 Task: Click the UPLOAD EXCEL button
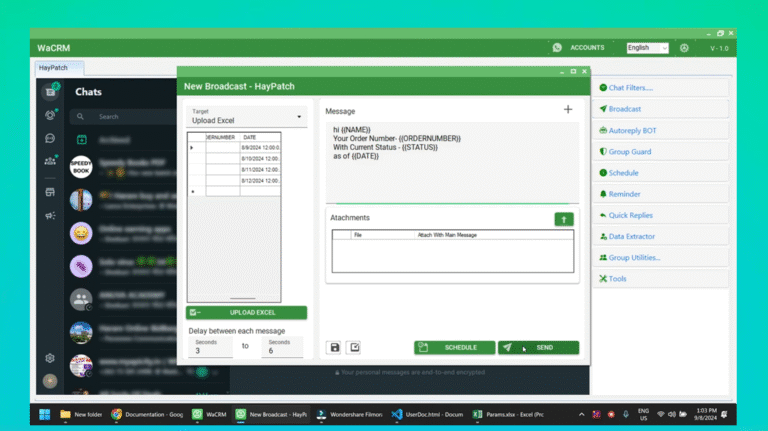[247, 313]
